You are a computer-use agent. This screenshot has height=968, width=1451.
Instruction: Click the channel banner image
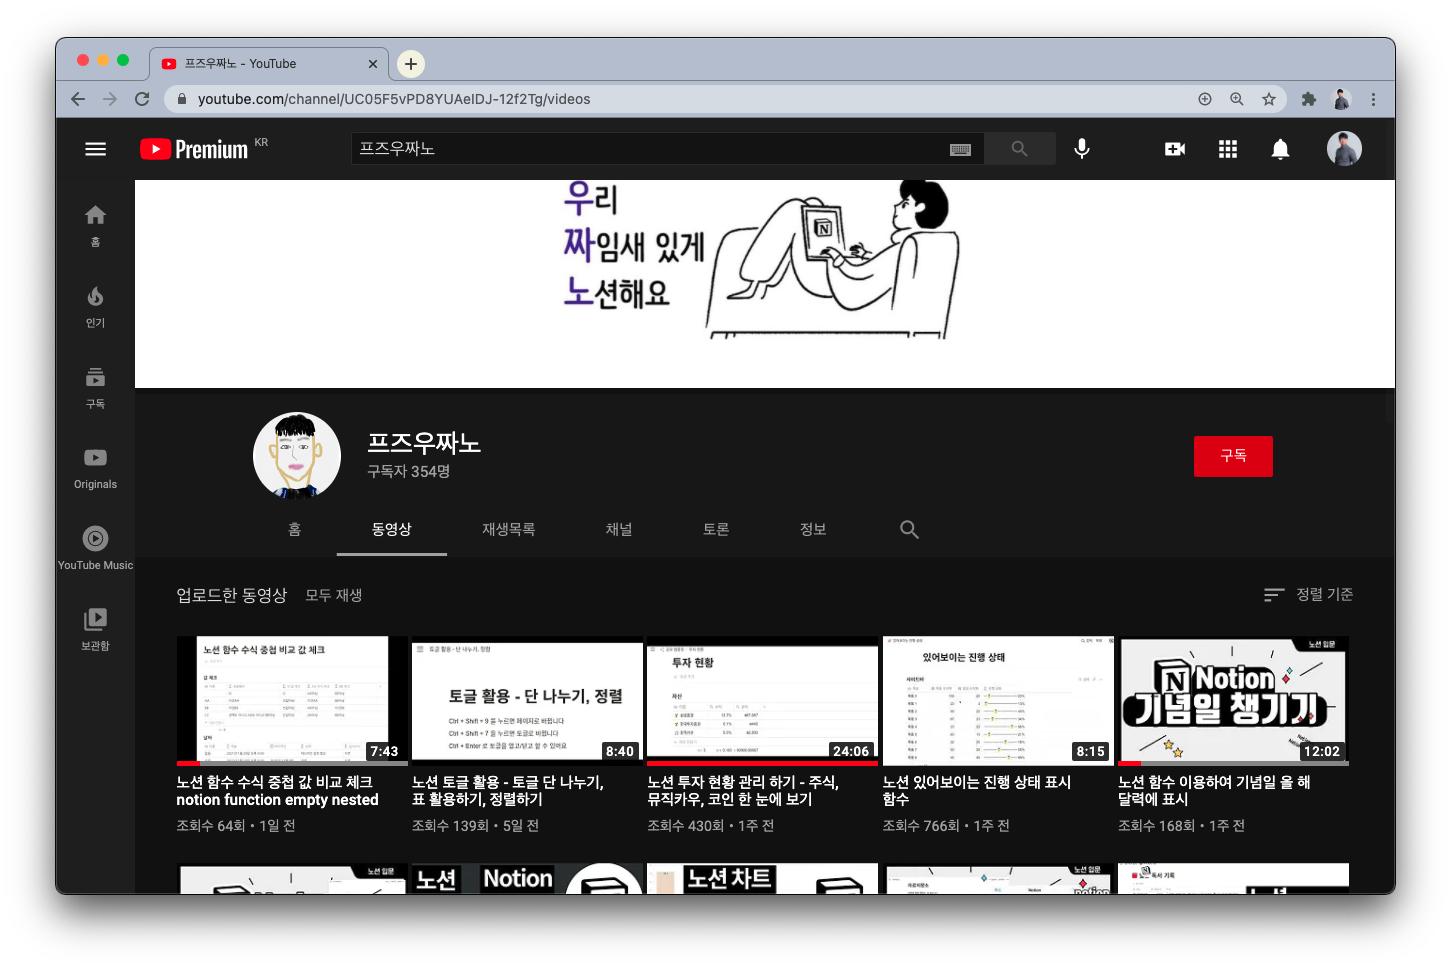(x=765, y=284)
